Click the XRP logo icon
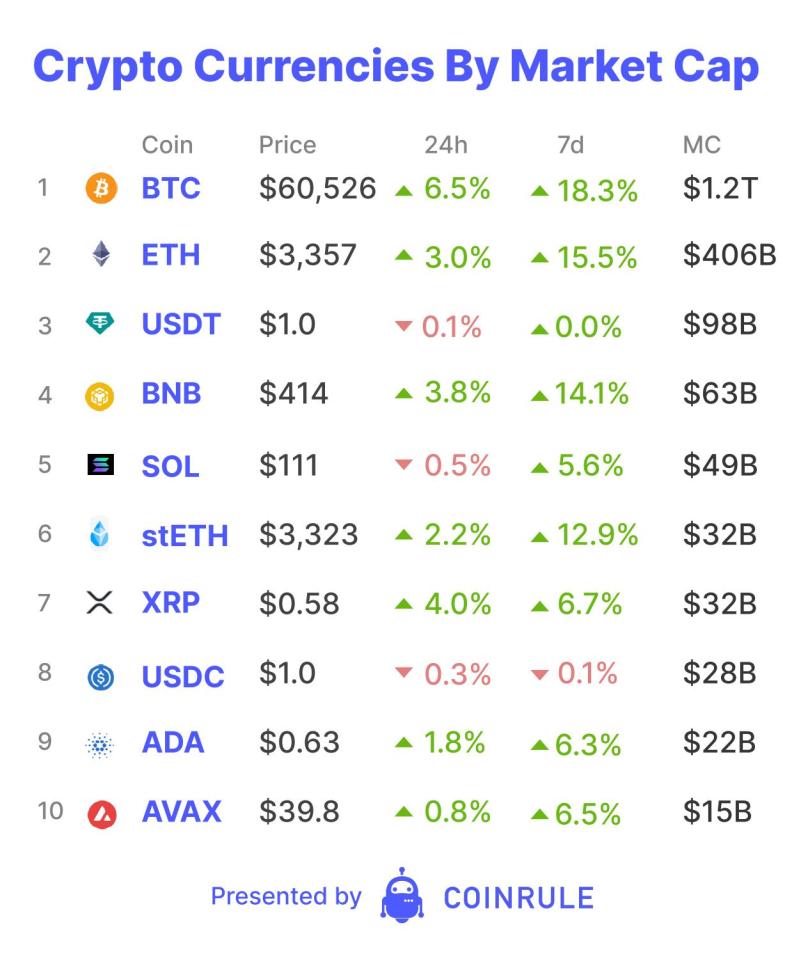Viewport: 801px width, 959px height. point(101,603)
